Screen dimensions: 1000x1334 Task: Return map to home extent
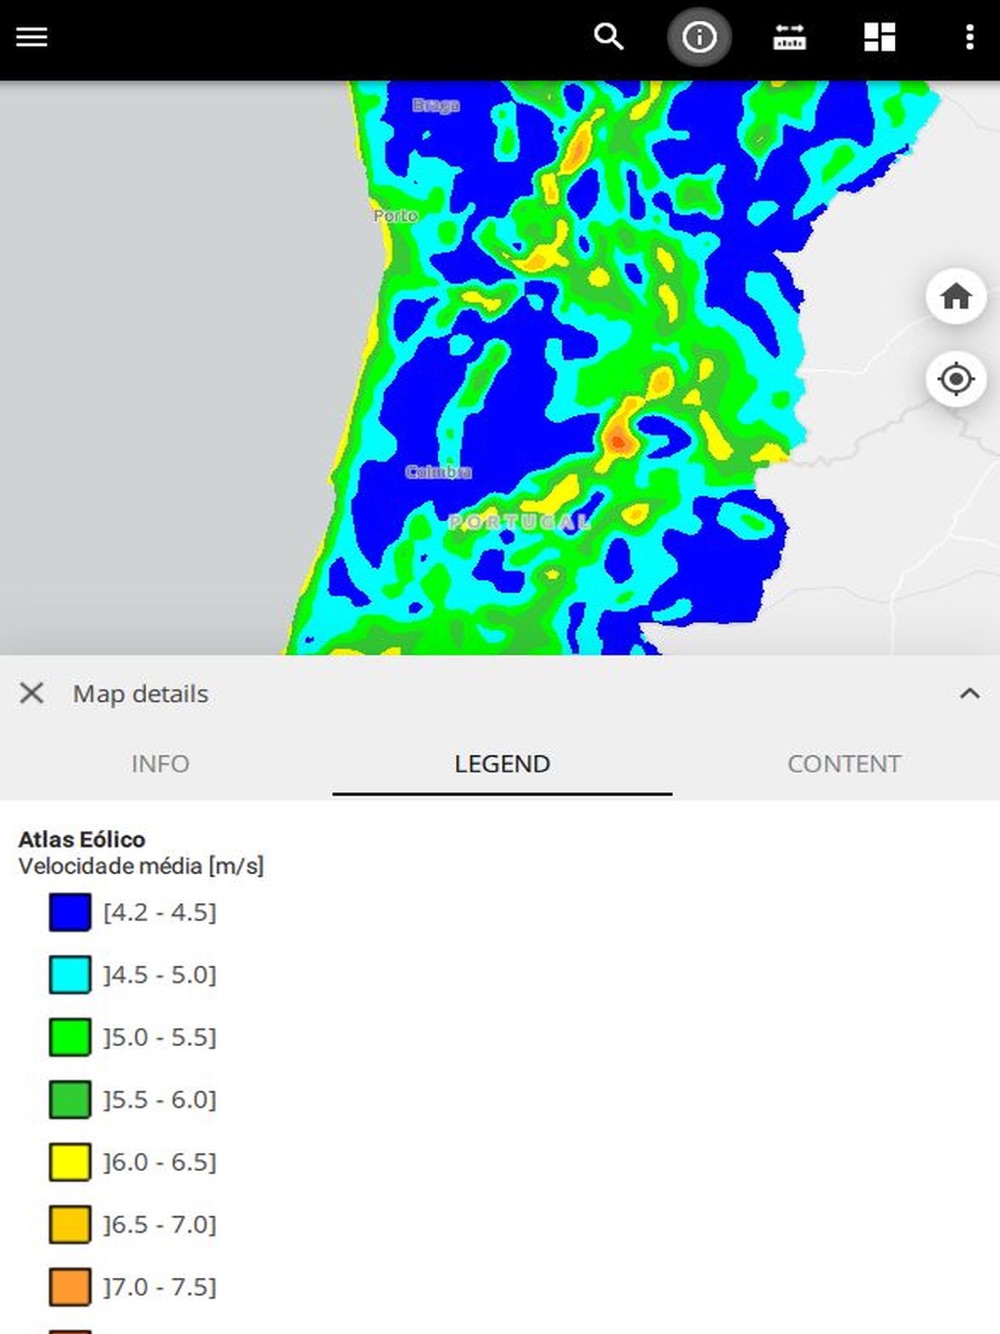pos(956,296)
